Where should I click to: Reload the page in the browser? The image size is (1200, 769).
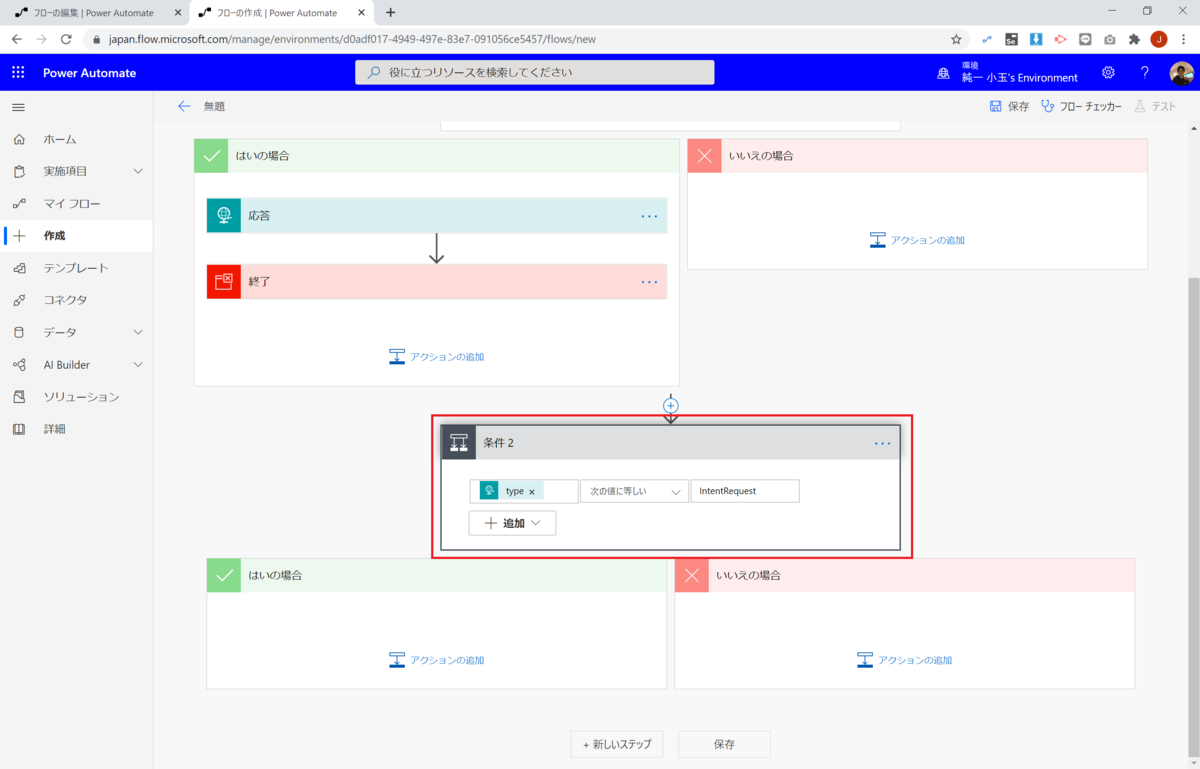[x=66, y=39]
